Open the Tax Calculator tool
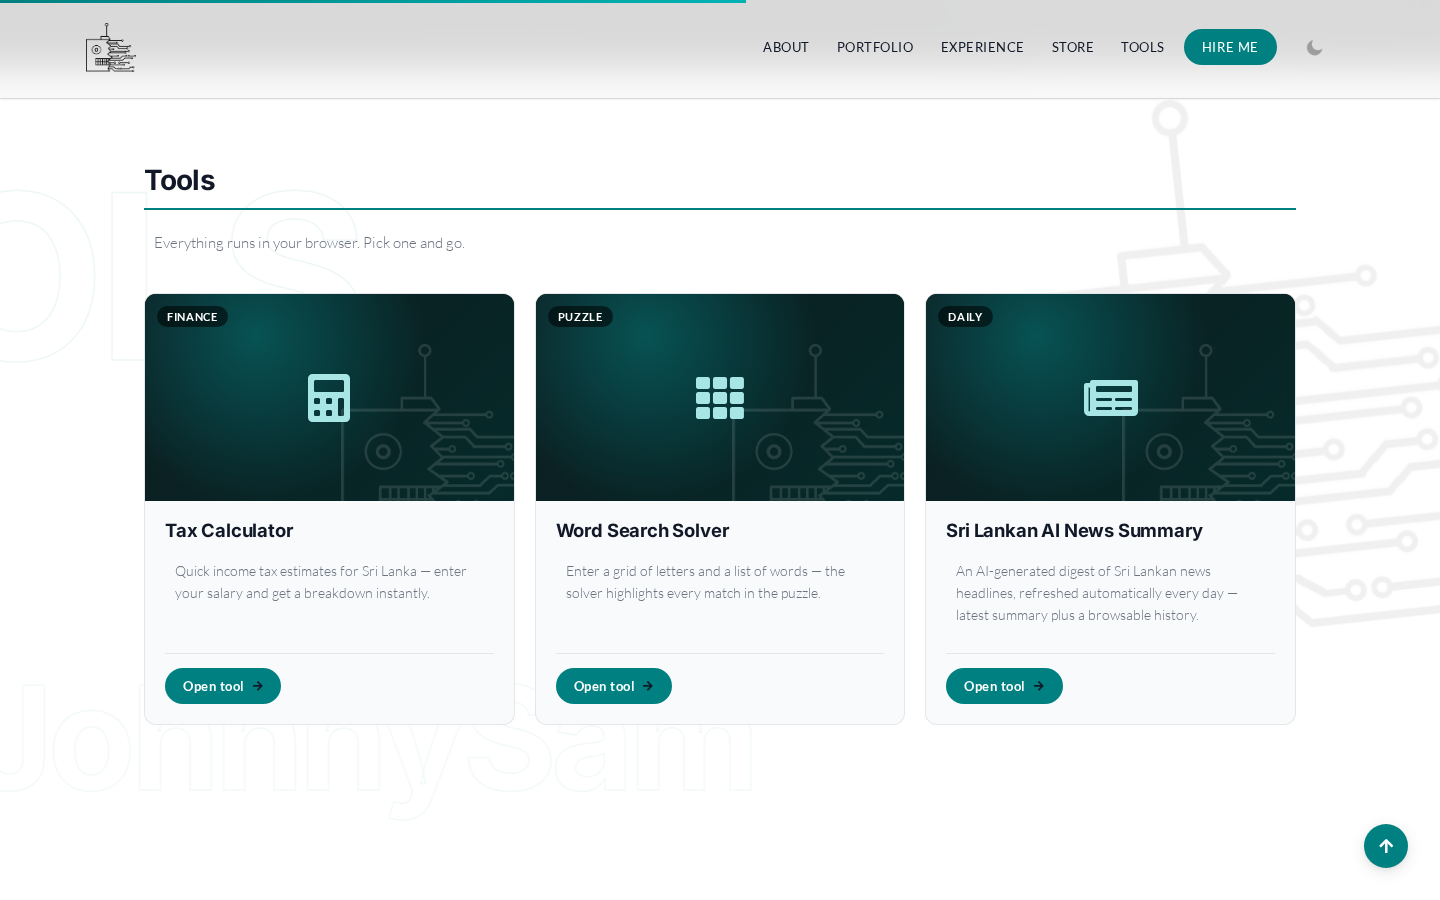The image size is (1440, 900). (x=223, y=686)
